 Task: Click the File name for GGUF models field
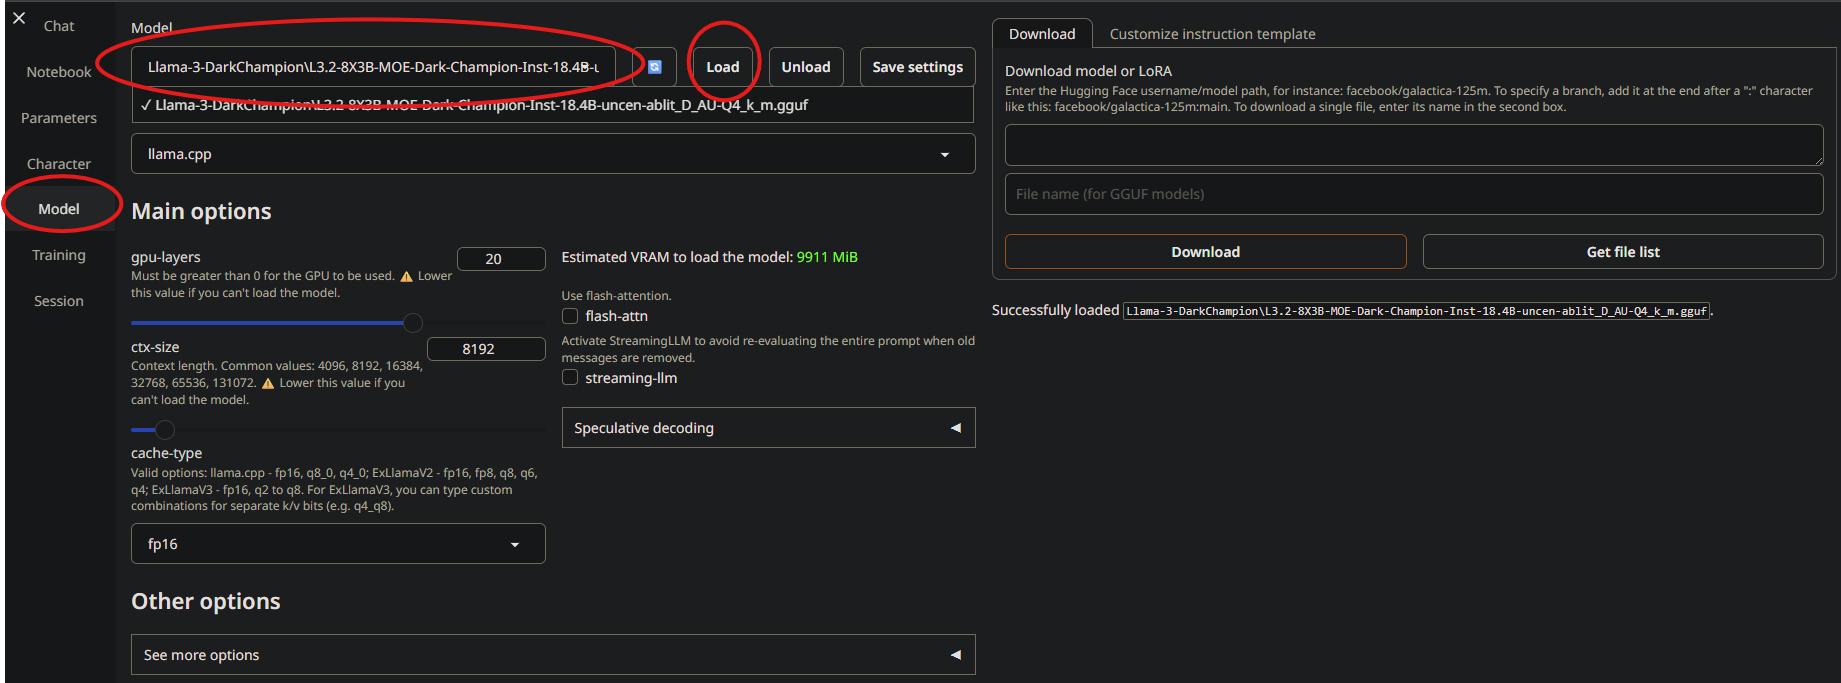1413,194
